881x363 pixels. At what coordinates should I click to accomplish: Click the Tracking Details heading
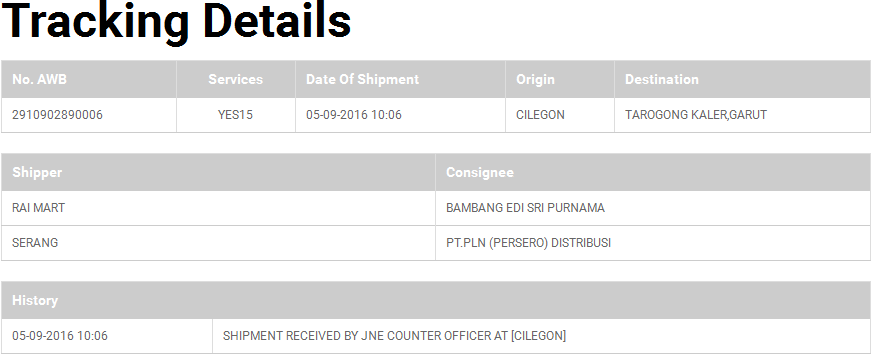(176, 21)
